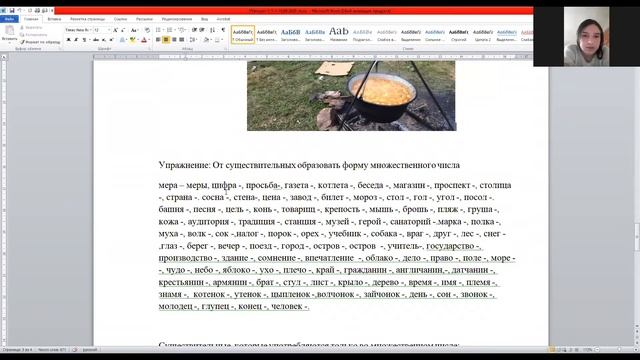
Task: Click the Text Effects glowing A icon
Action: tap(122, 40)
